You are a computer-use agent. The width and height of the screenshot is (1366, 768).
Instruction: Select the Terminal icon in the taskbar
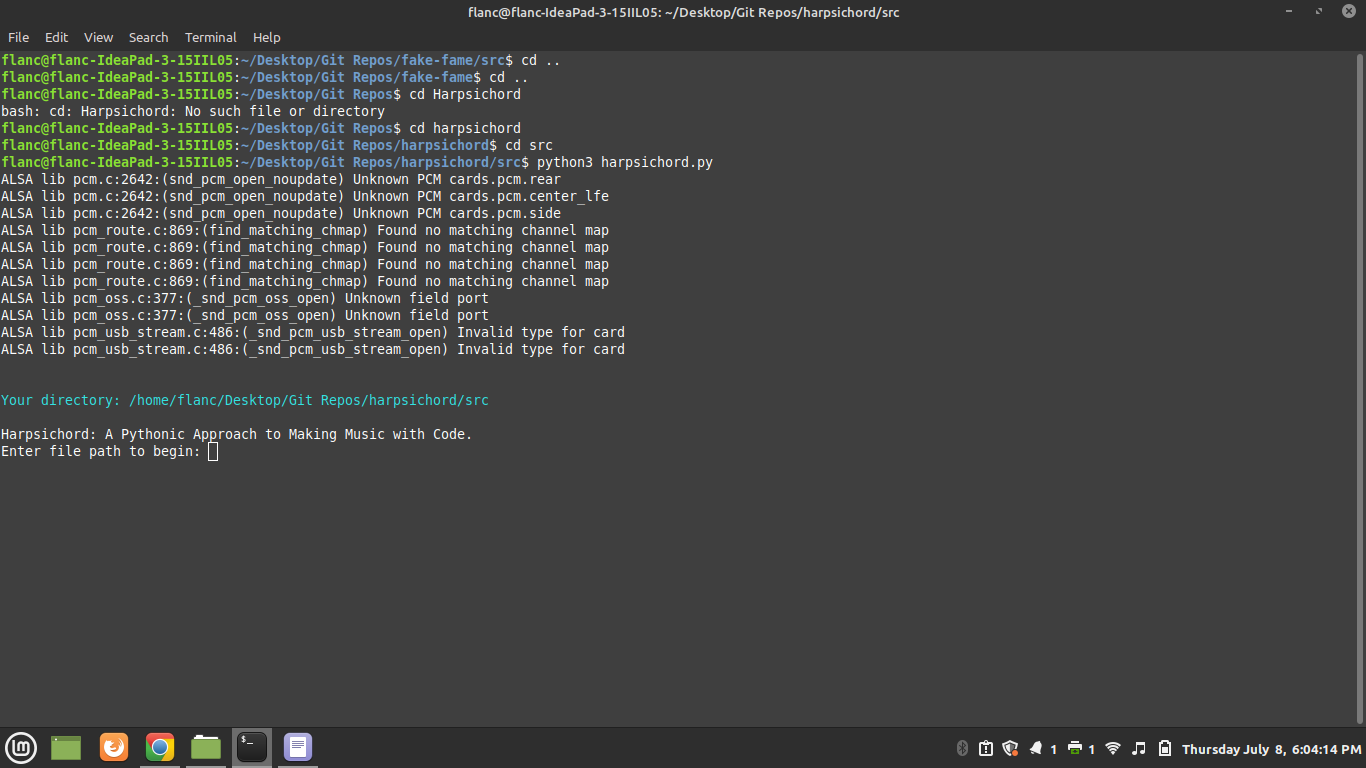pos(252,747)
